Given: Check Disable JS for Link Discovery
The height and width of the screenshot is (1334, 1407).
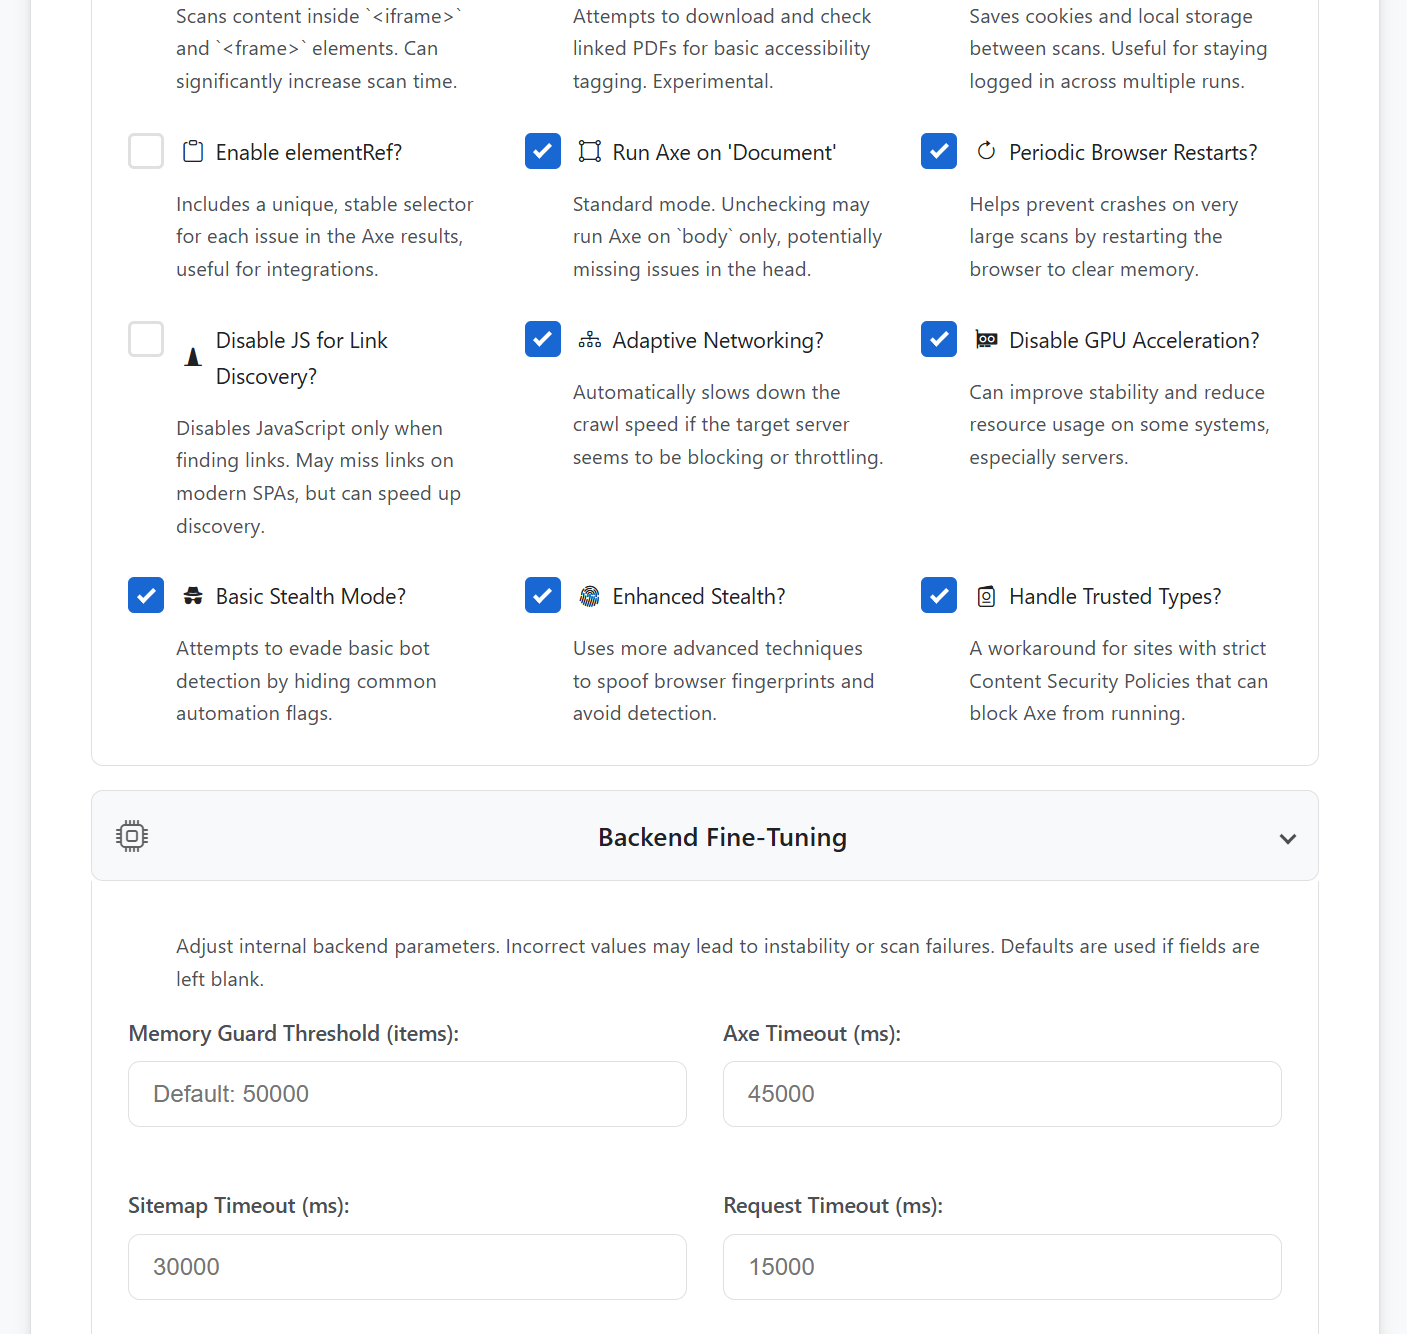Looking at the screenshot, I should coord(146,339).
